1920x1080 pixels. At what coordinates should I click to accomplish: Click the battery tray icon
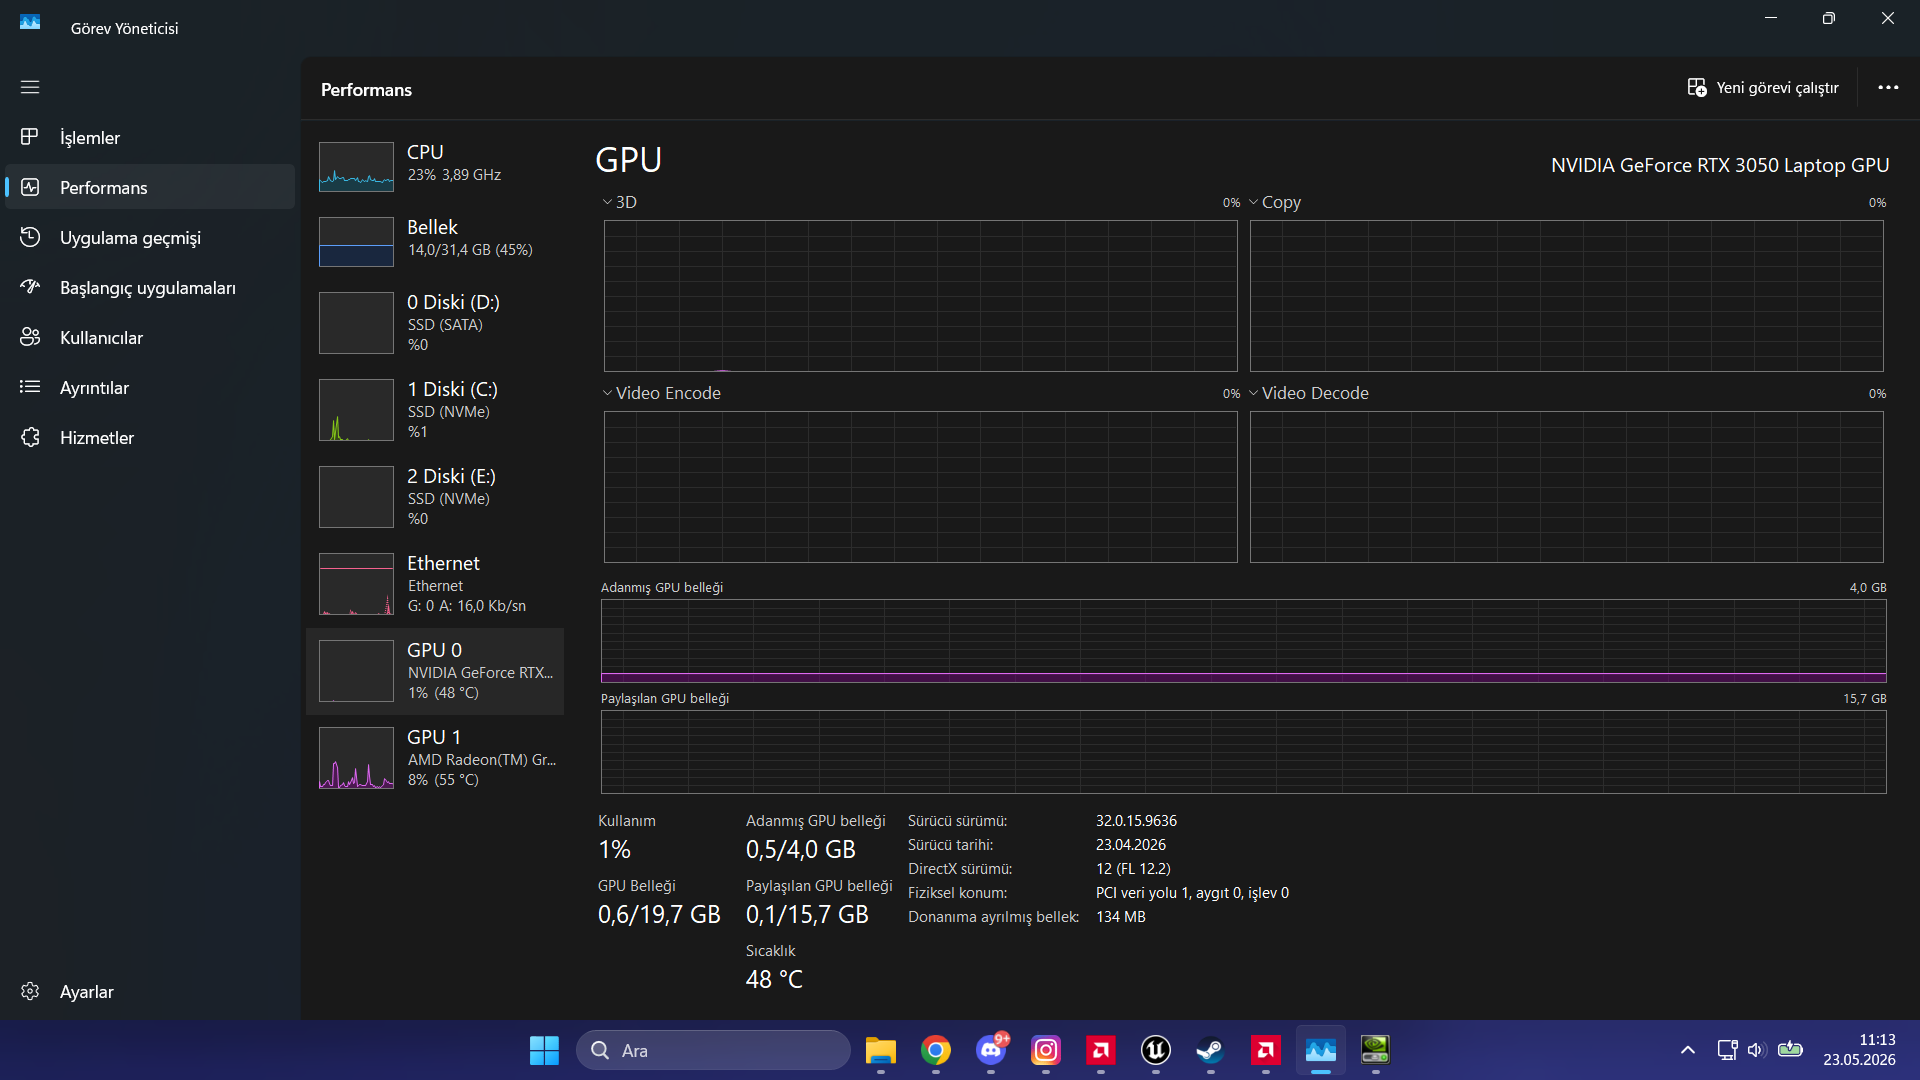pos(1790,1050)
